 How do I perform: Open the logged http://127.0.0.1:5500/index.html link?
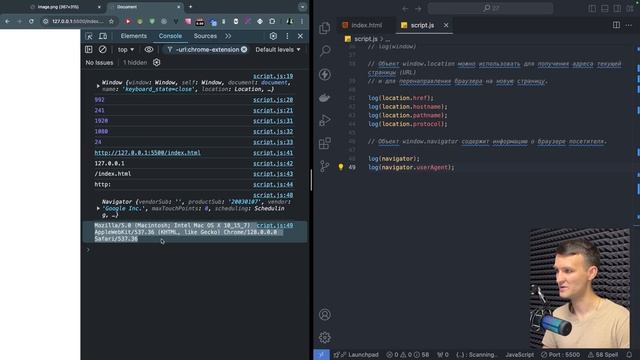click(x=147, y=153)
